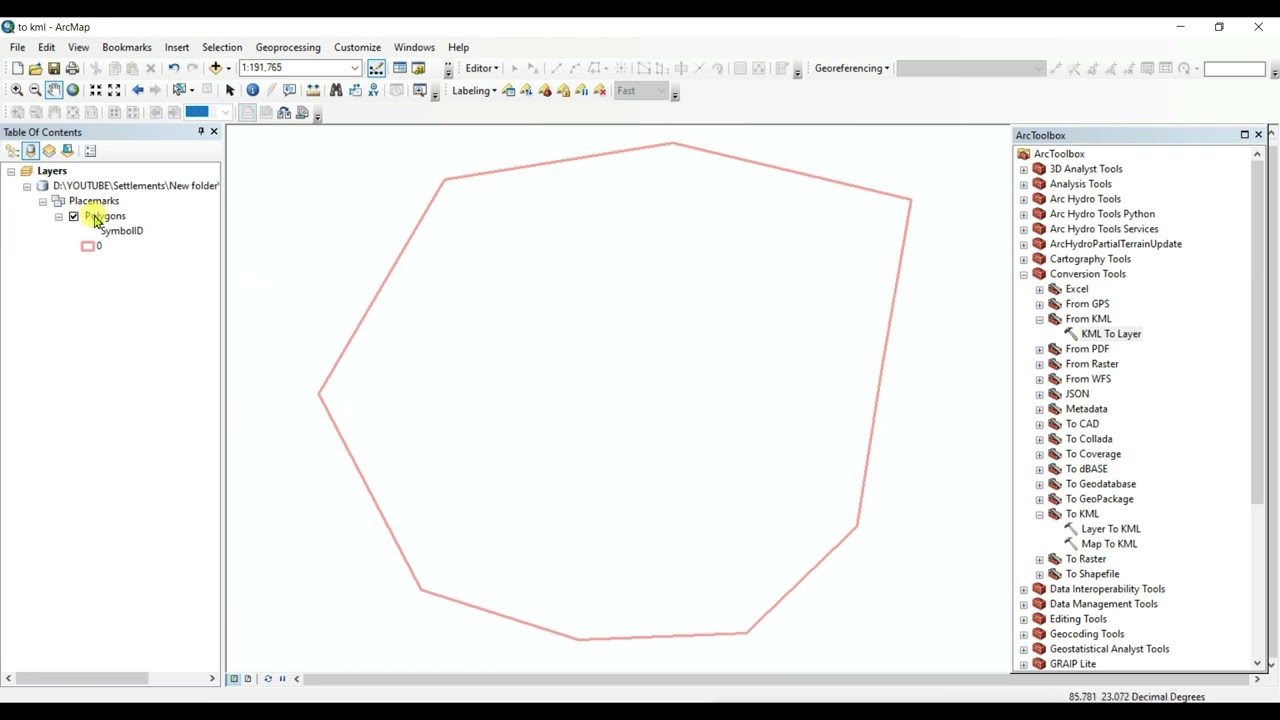Open the Find binoculars tool
1280x720 pixels.
[x=336, y=90]
